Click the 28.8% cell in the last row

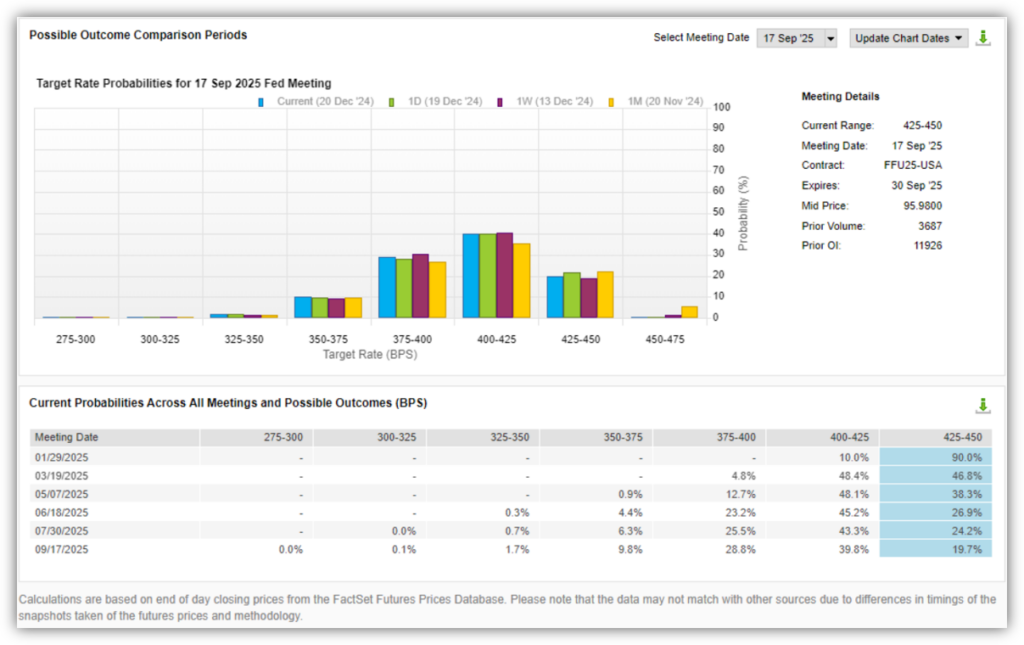tap(709, 549)
